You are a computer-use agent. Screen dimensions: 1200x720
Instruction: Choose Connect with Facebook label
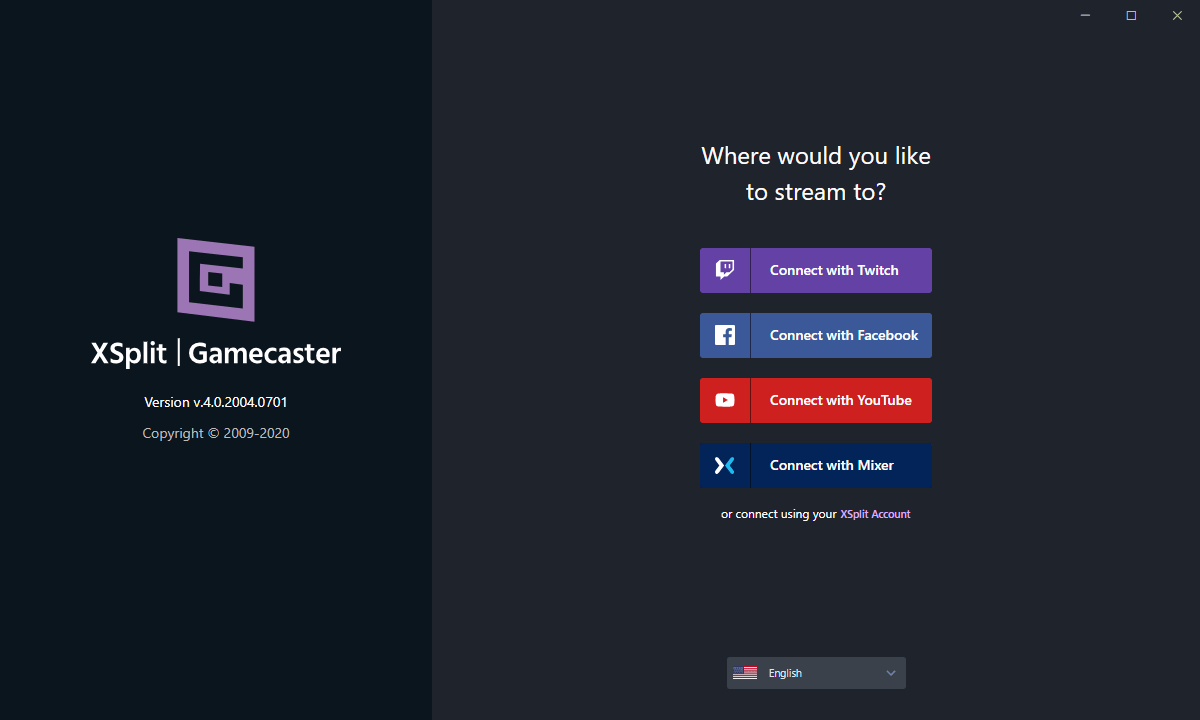tap(844, 335)
